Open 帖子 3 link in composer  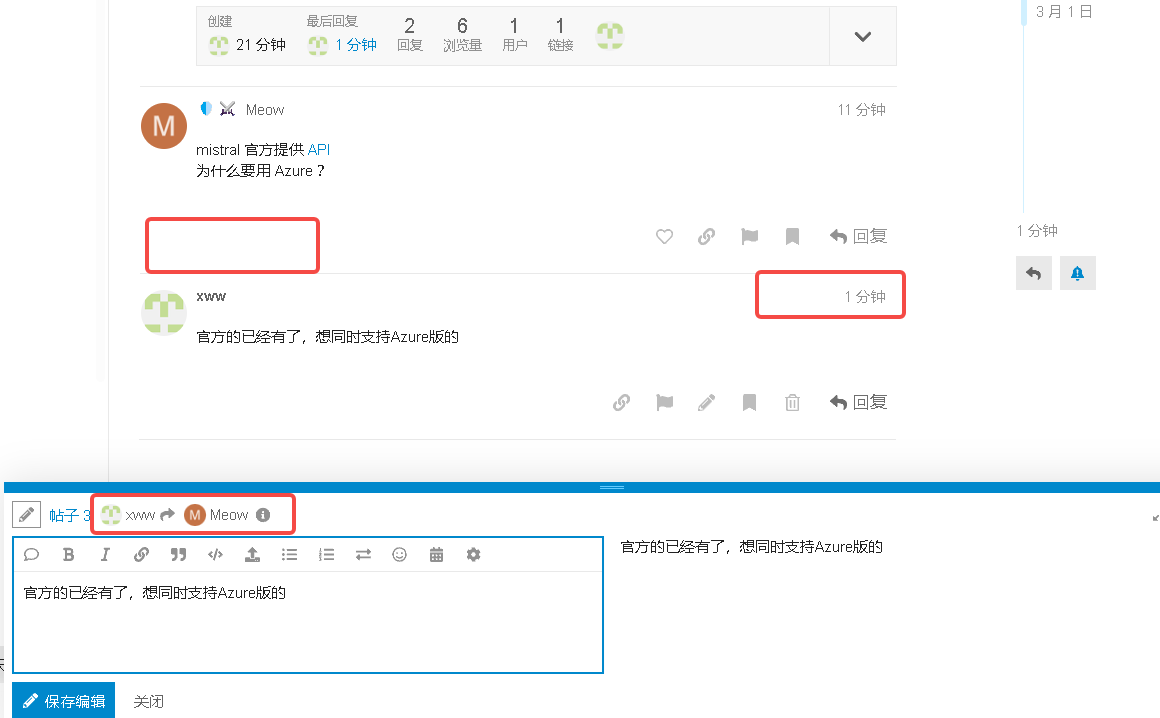pyautogui.click(x=70, y=515)
